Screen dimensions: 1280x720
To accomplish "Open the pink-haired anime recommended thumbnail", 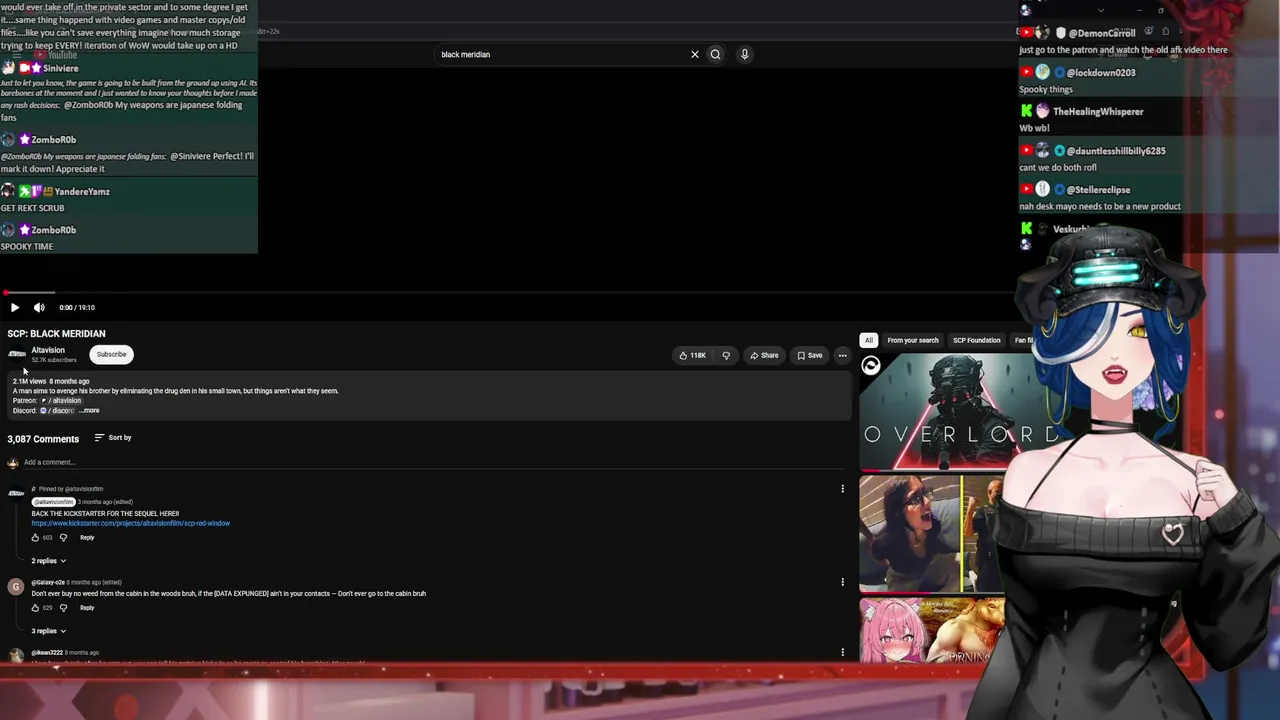I will 932,630.
